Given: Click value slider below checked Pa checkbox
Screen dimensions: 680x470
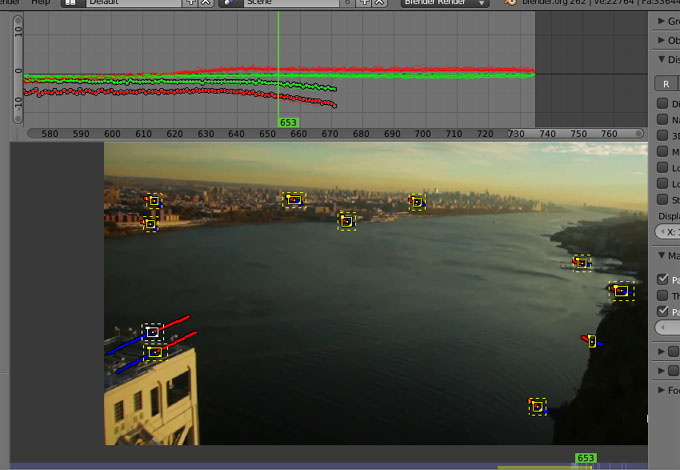Looking at the screenshot, I should [667, 327].
